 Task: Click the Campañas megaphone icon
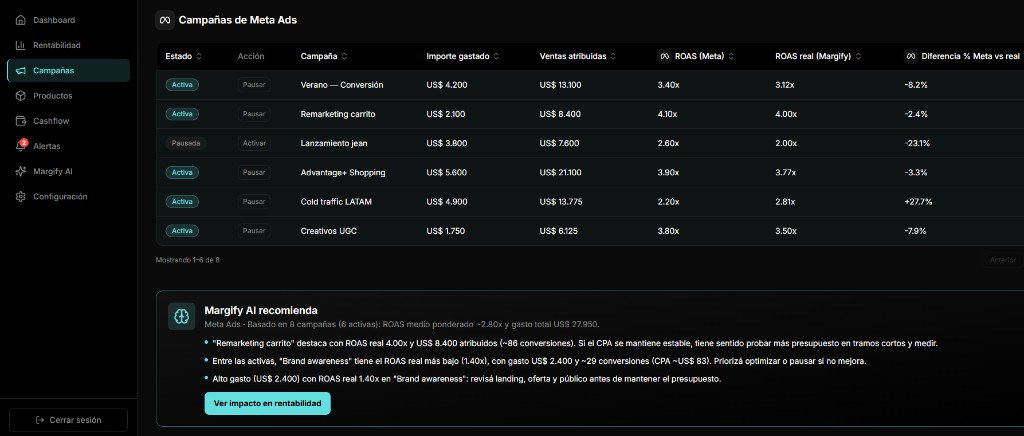[x=21, y=70]
